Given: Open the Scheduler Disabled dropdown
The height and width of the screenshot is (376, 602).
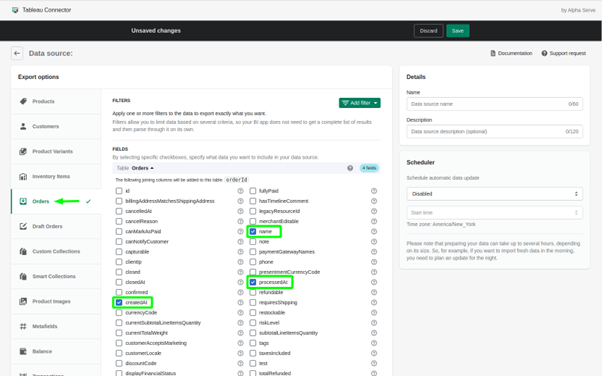Looking at the screenshot, I should [494, 194].
